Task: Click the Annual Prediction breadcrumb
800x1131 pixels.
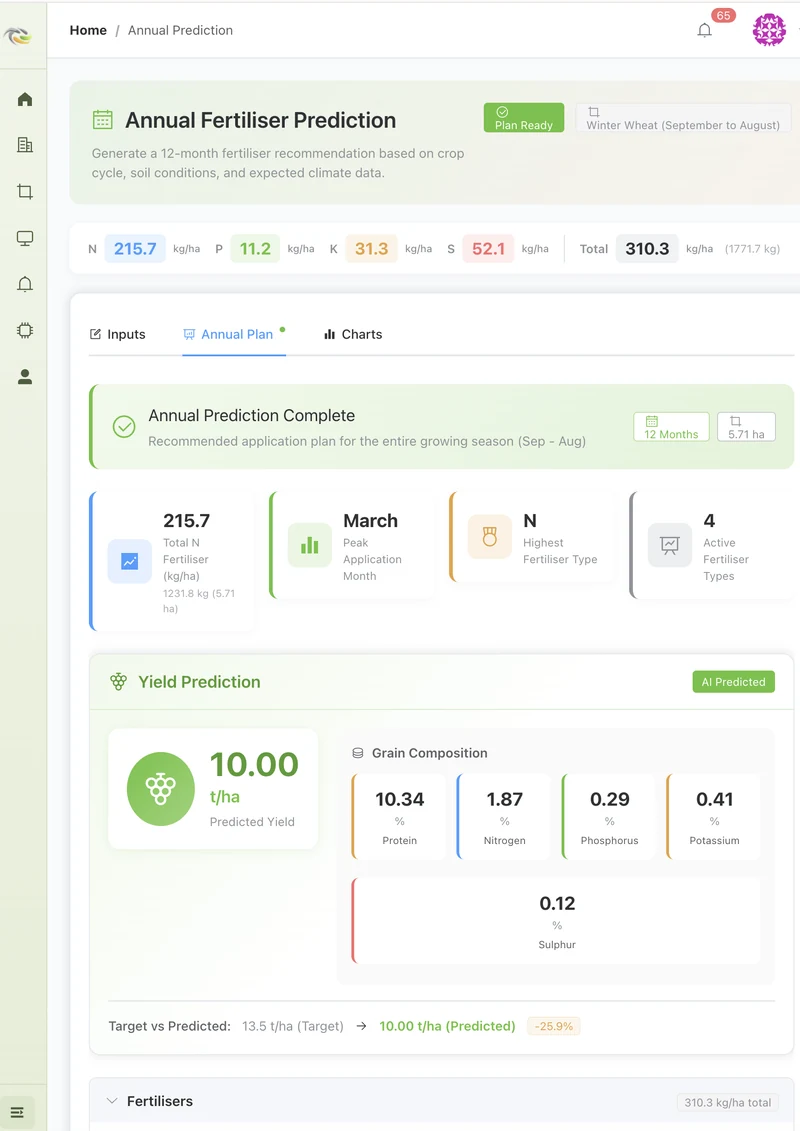Action: coord(180,30)
